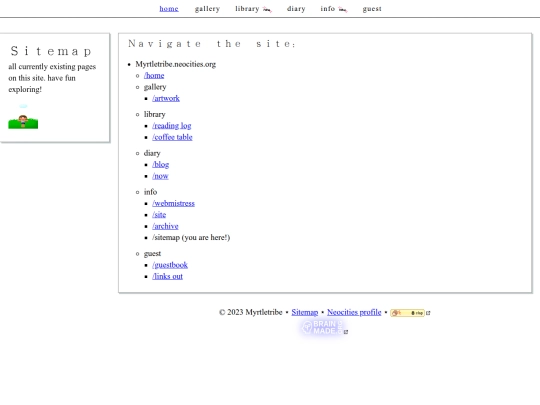
Task: Open the library menu item
Action: [x=247, y=9]
